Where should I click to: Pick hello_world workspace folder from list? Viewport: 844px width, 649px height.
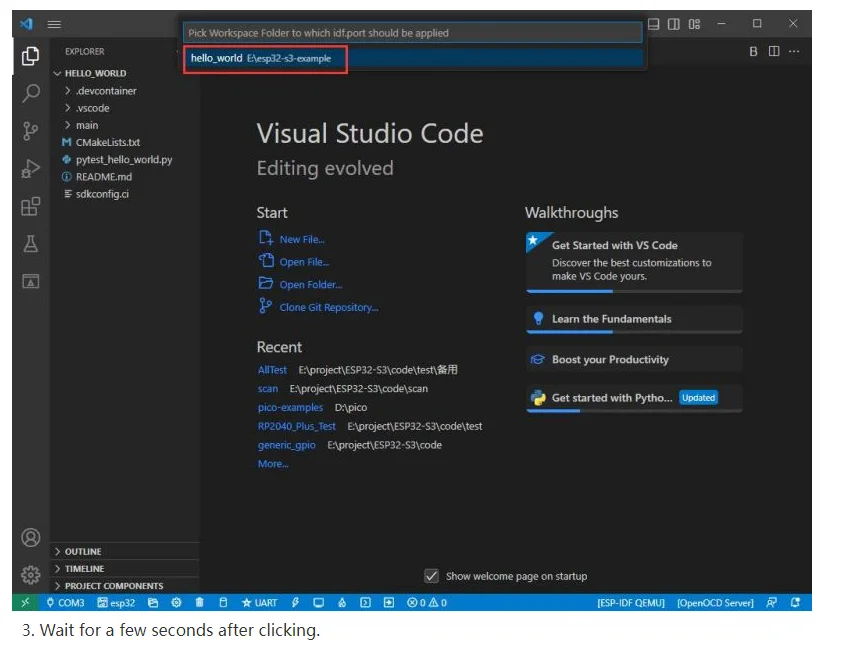pyautogui.click(x=413, y=58)
